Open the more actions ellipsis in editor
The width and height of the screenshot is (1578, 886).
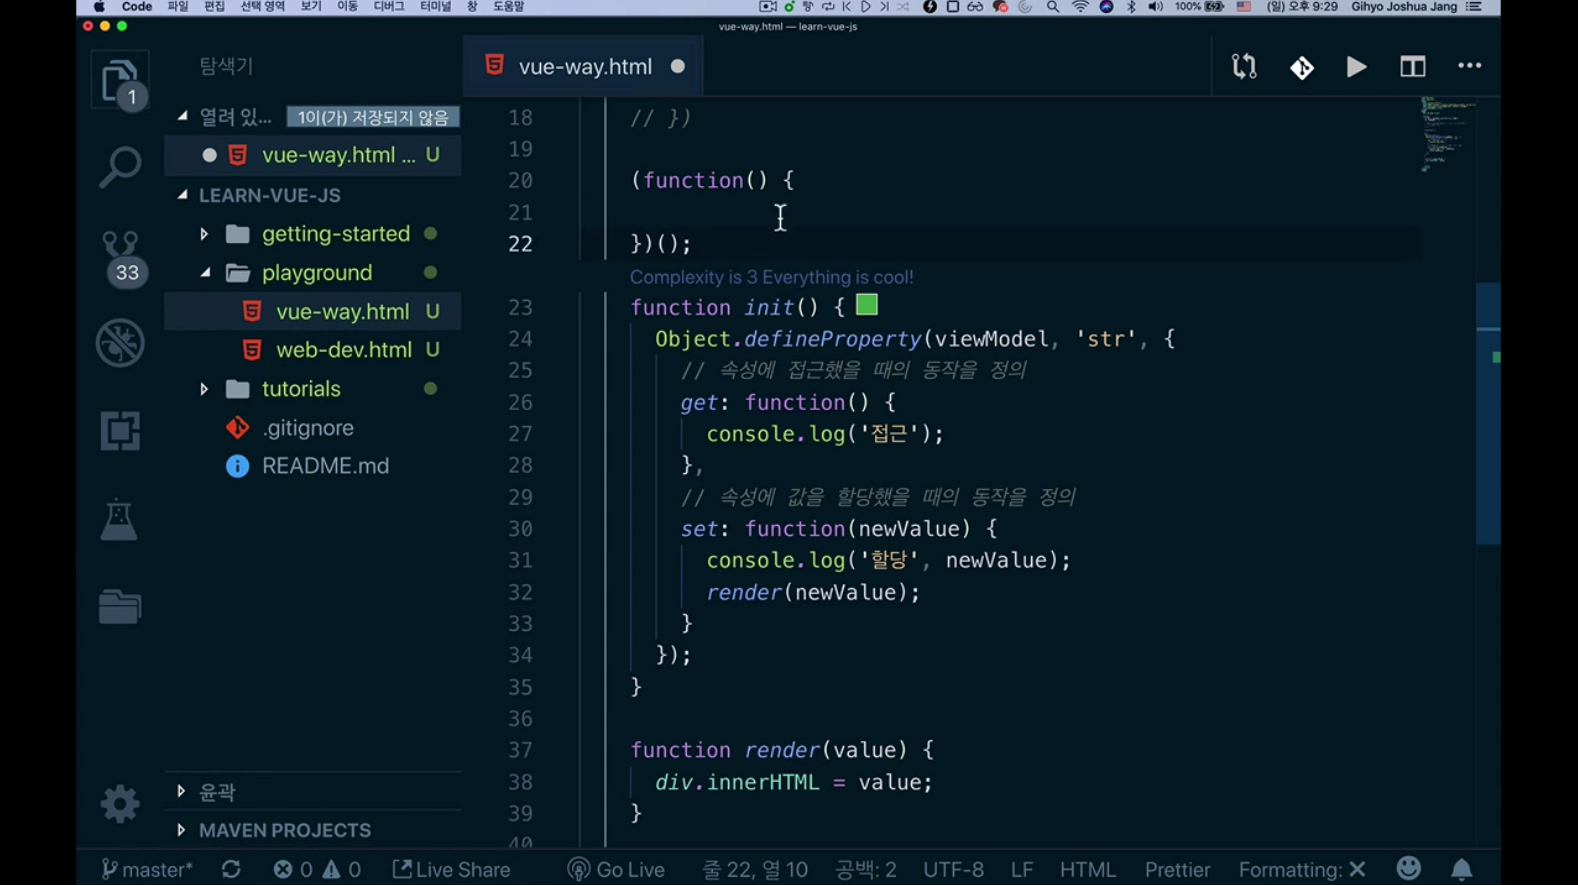pos(1469,66)
